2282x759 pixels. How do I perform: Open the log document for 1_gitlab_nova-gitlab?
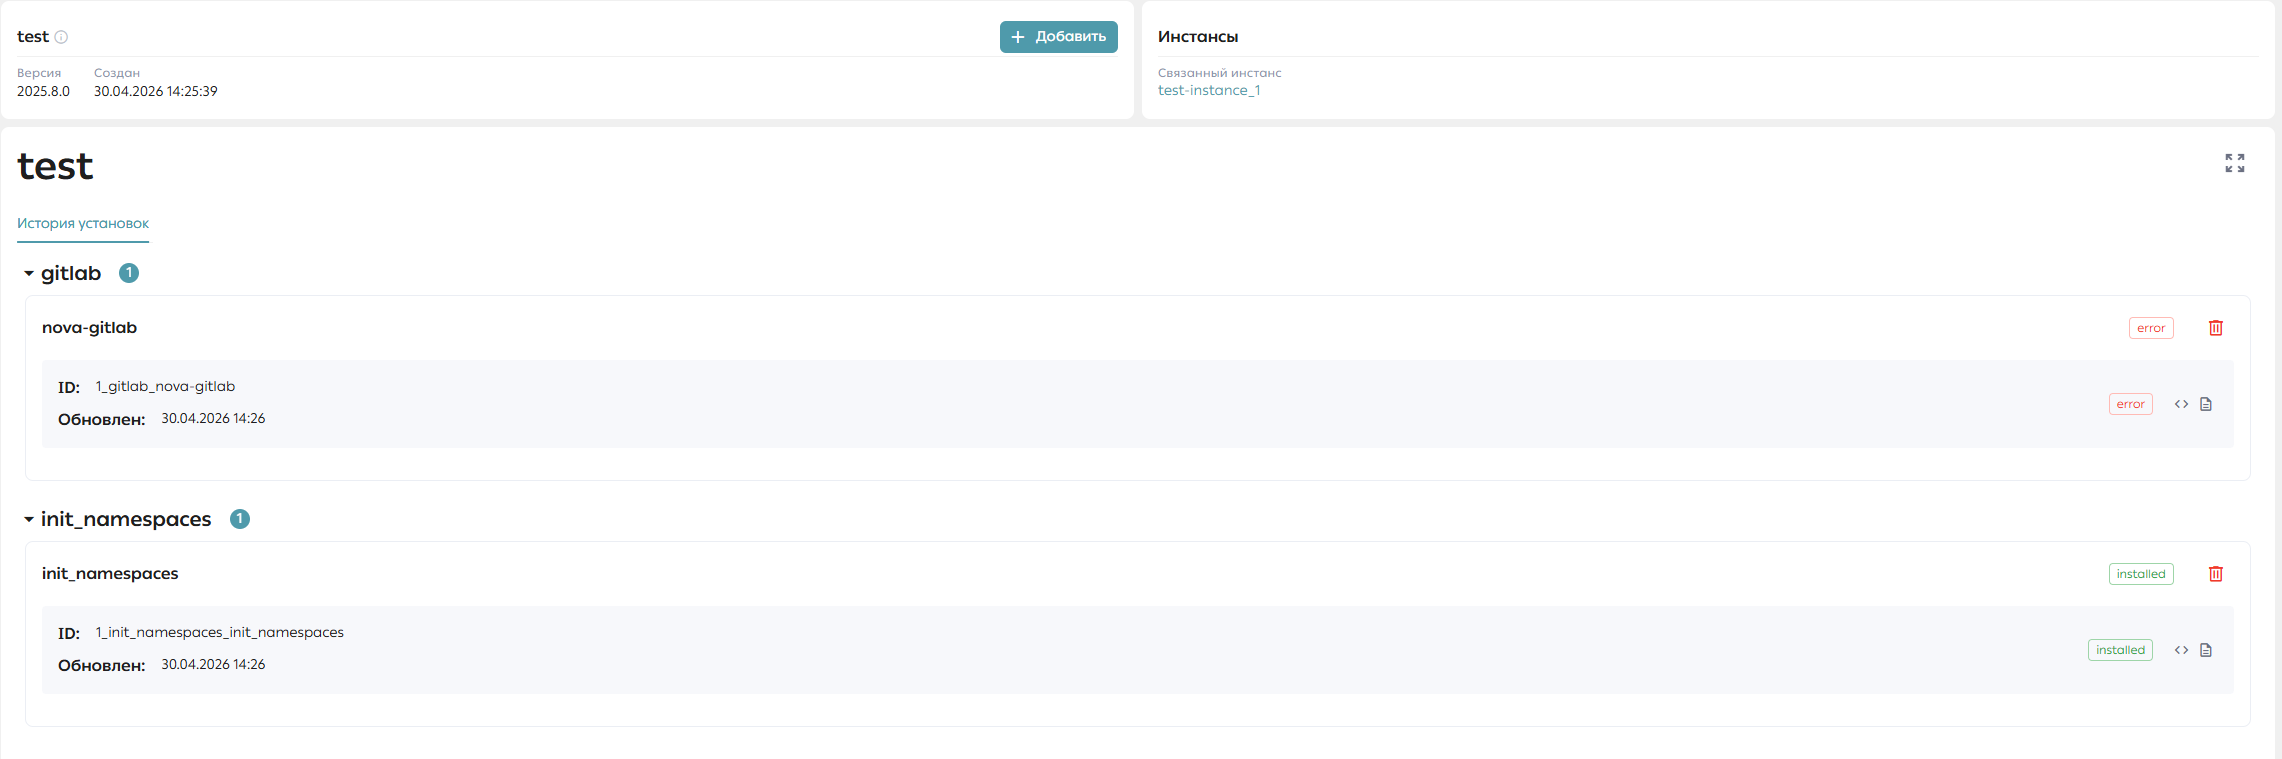click(x=2206, y=404)
